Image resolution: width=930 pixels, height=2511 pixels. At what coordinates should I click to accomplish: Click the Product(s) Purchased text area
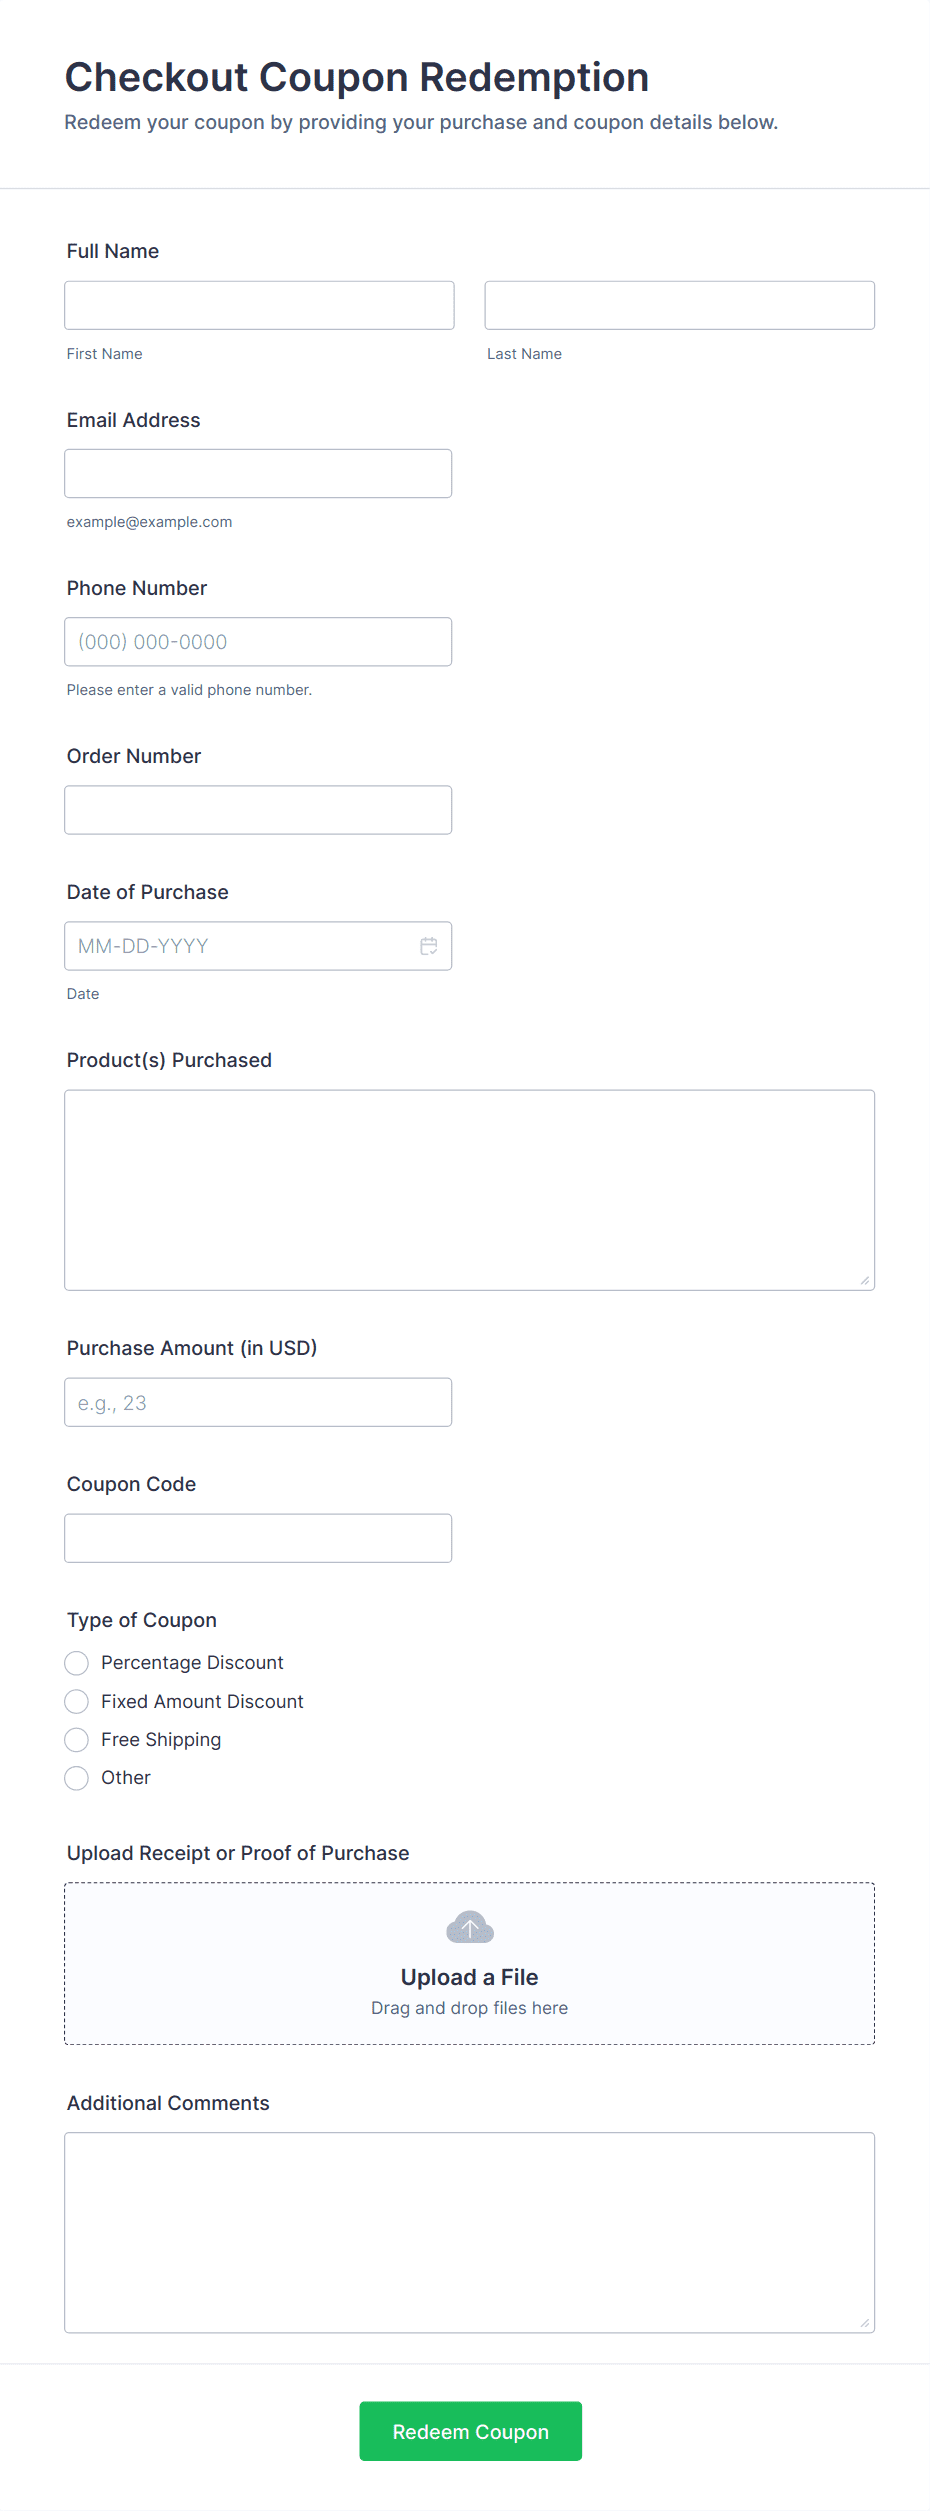(x=469, y=1190)
